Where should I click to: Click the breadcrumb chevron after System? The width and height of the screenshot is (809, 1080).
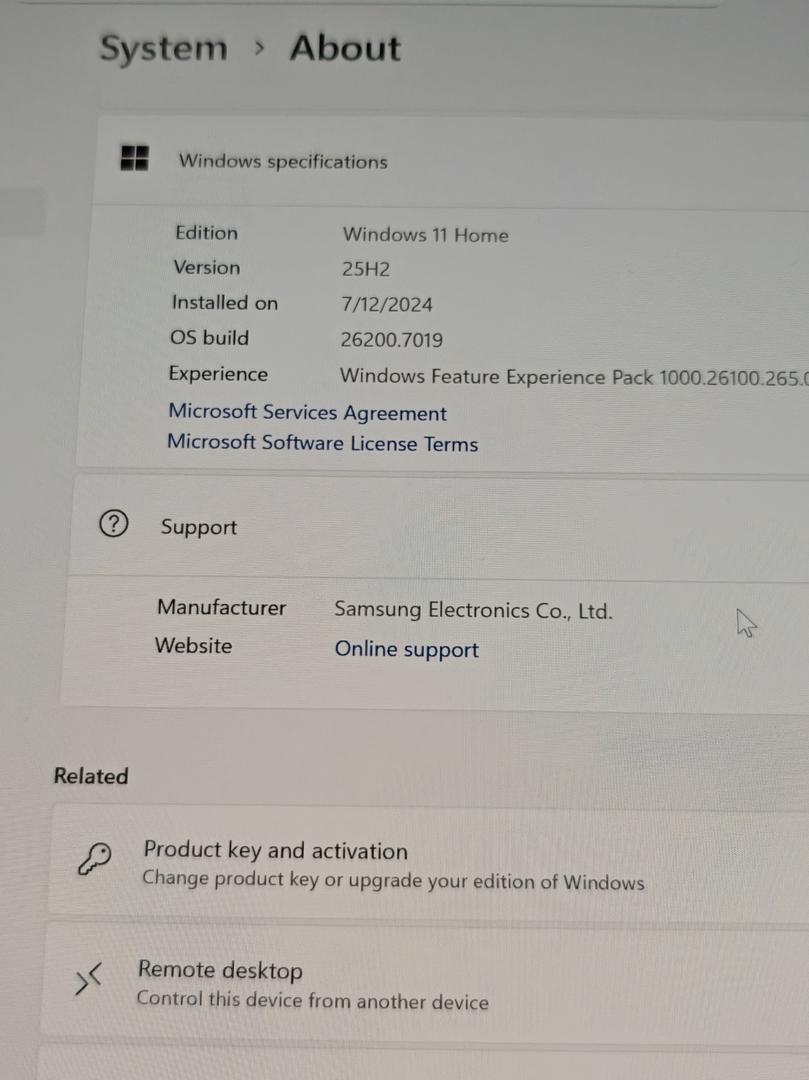tap(259, 49)
